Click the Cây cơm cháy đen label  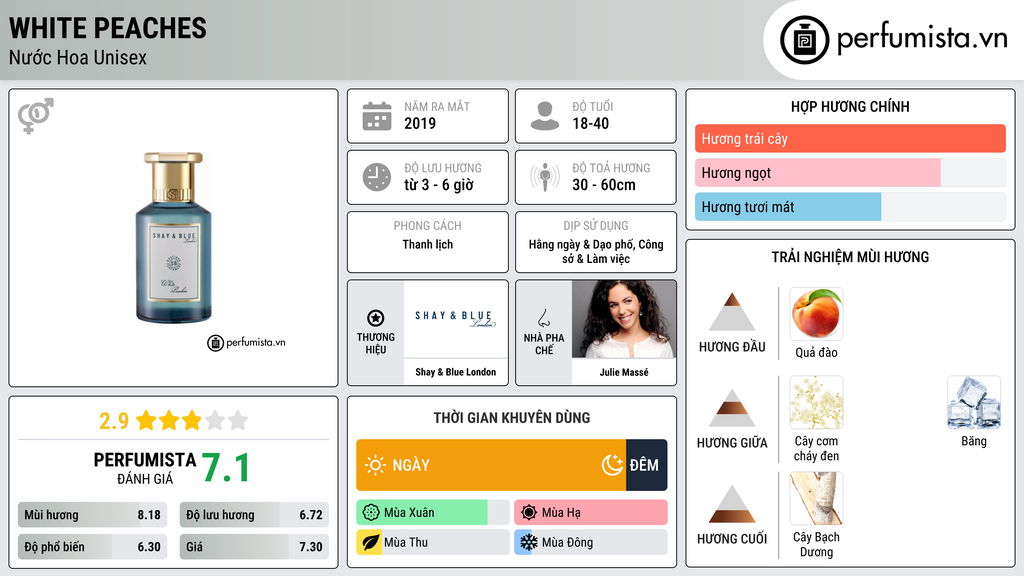pyautogui.click(x=816, y=449)
